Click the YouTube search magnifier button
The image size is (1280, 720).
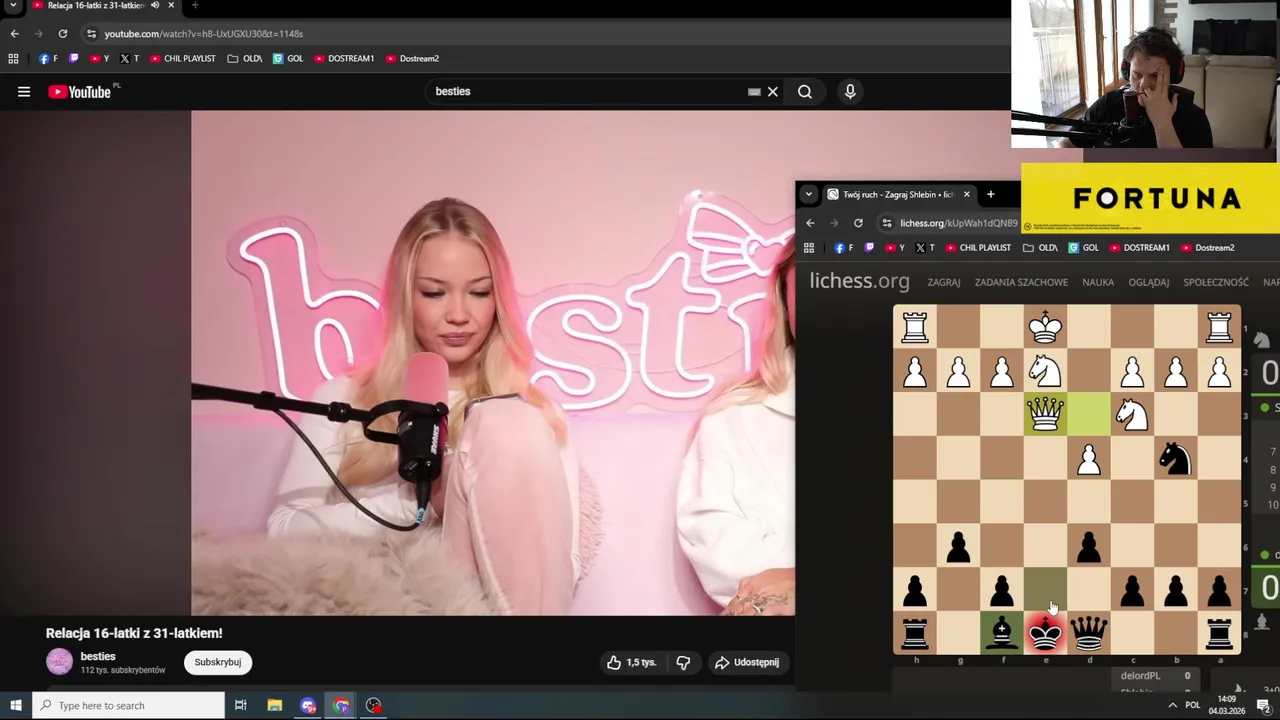(x=805, y=92)
